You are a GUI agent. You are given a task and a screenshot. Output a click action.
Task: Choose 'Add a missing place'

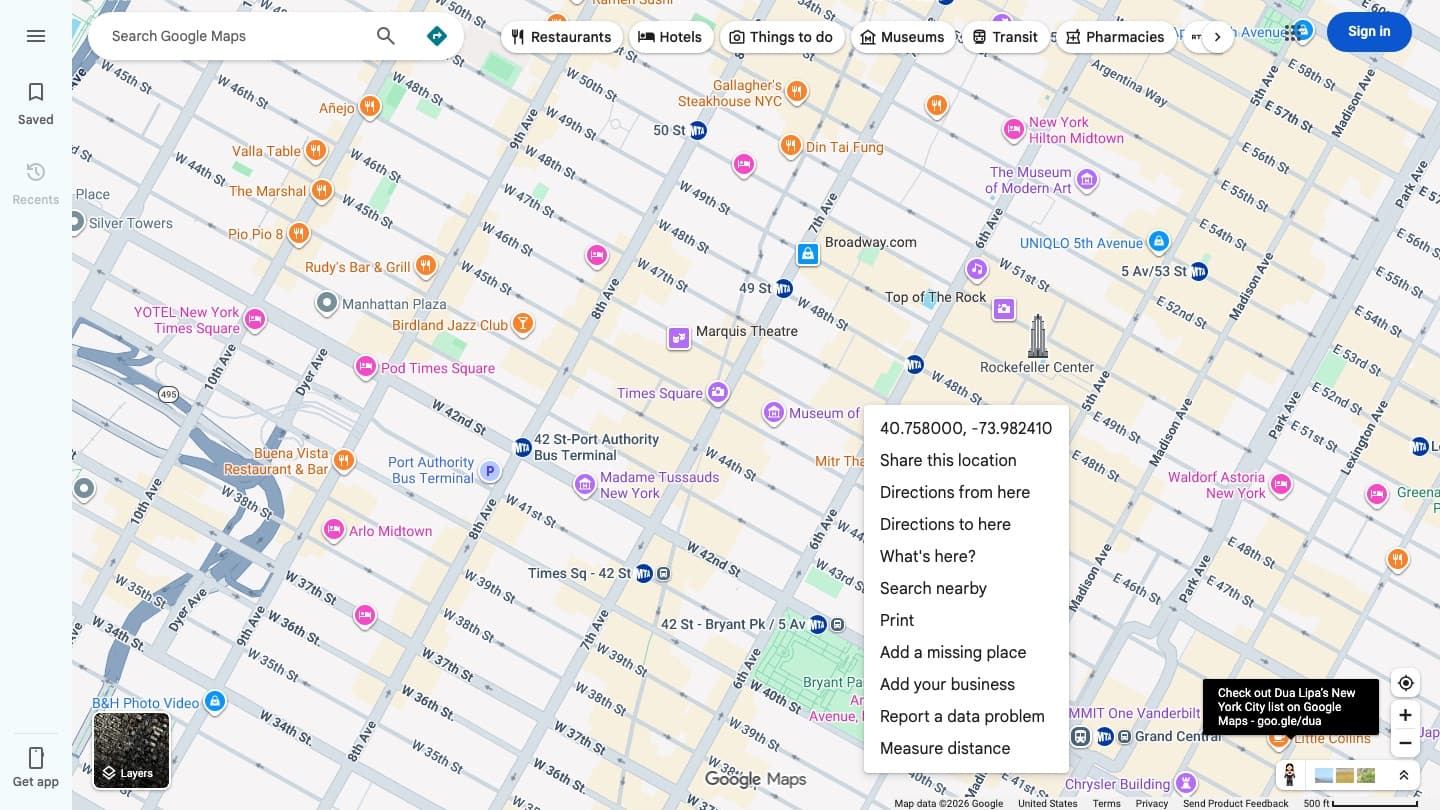(x=966, y=652)
